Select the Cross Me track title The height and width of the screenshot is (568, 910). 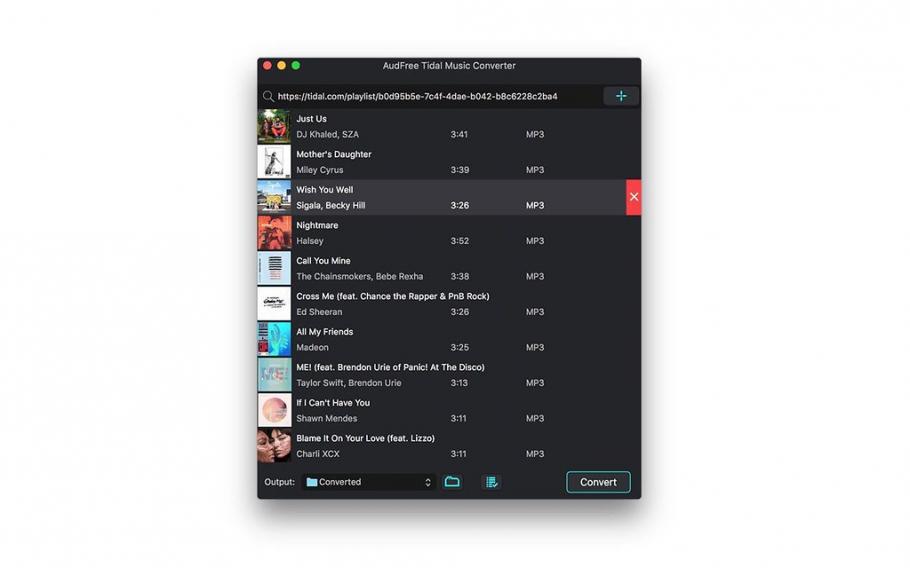tap(393, 296)
